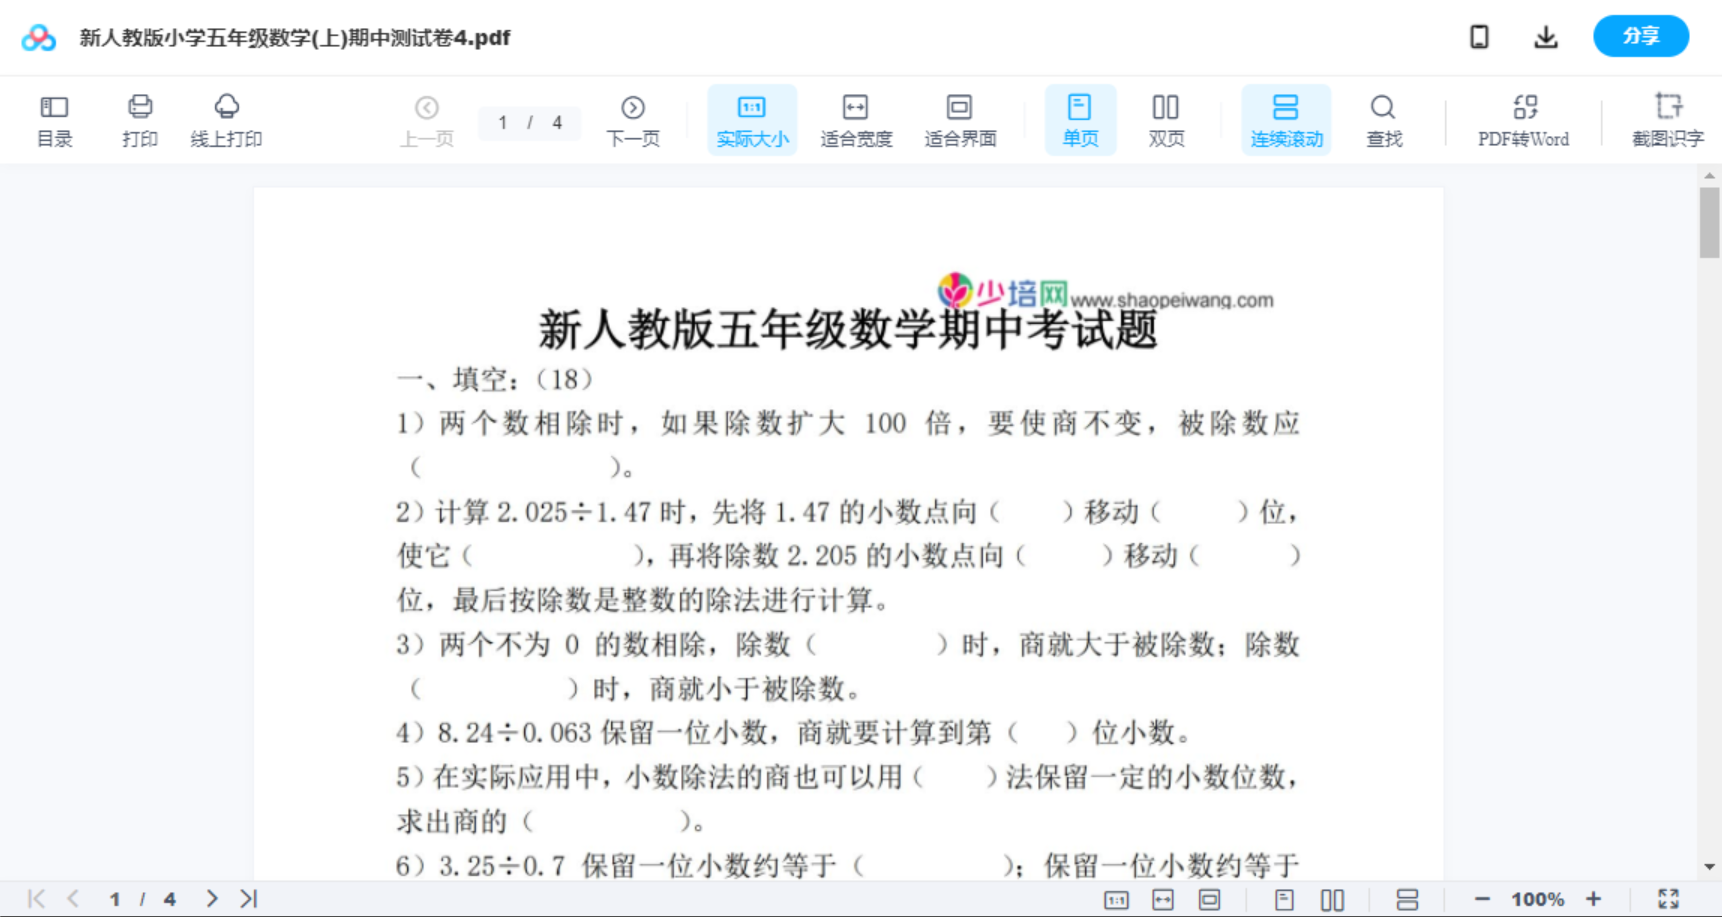The width and height of the screenshot is (1722, 917).
Task: Open the 查找 search tool
Action: pos(1383,119)
